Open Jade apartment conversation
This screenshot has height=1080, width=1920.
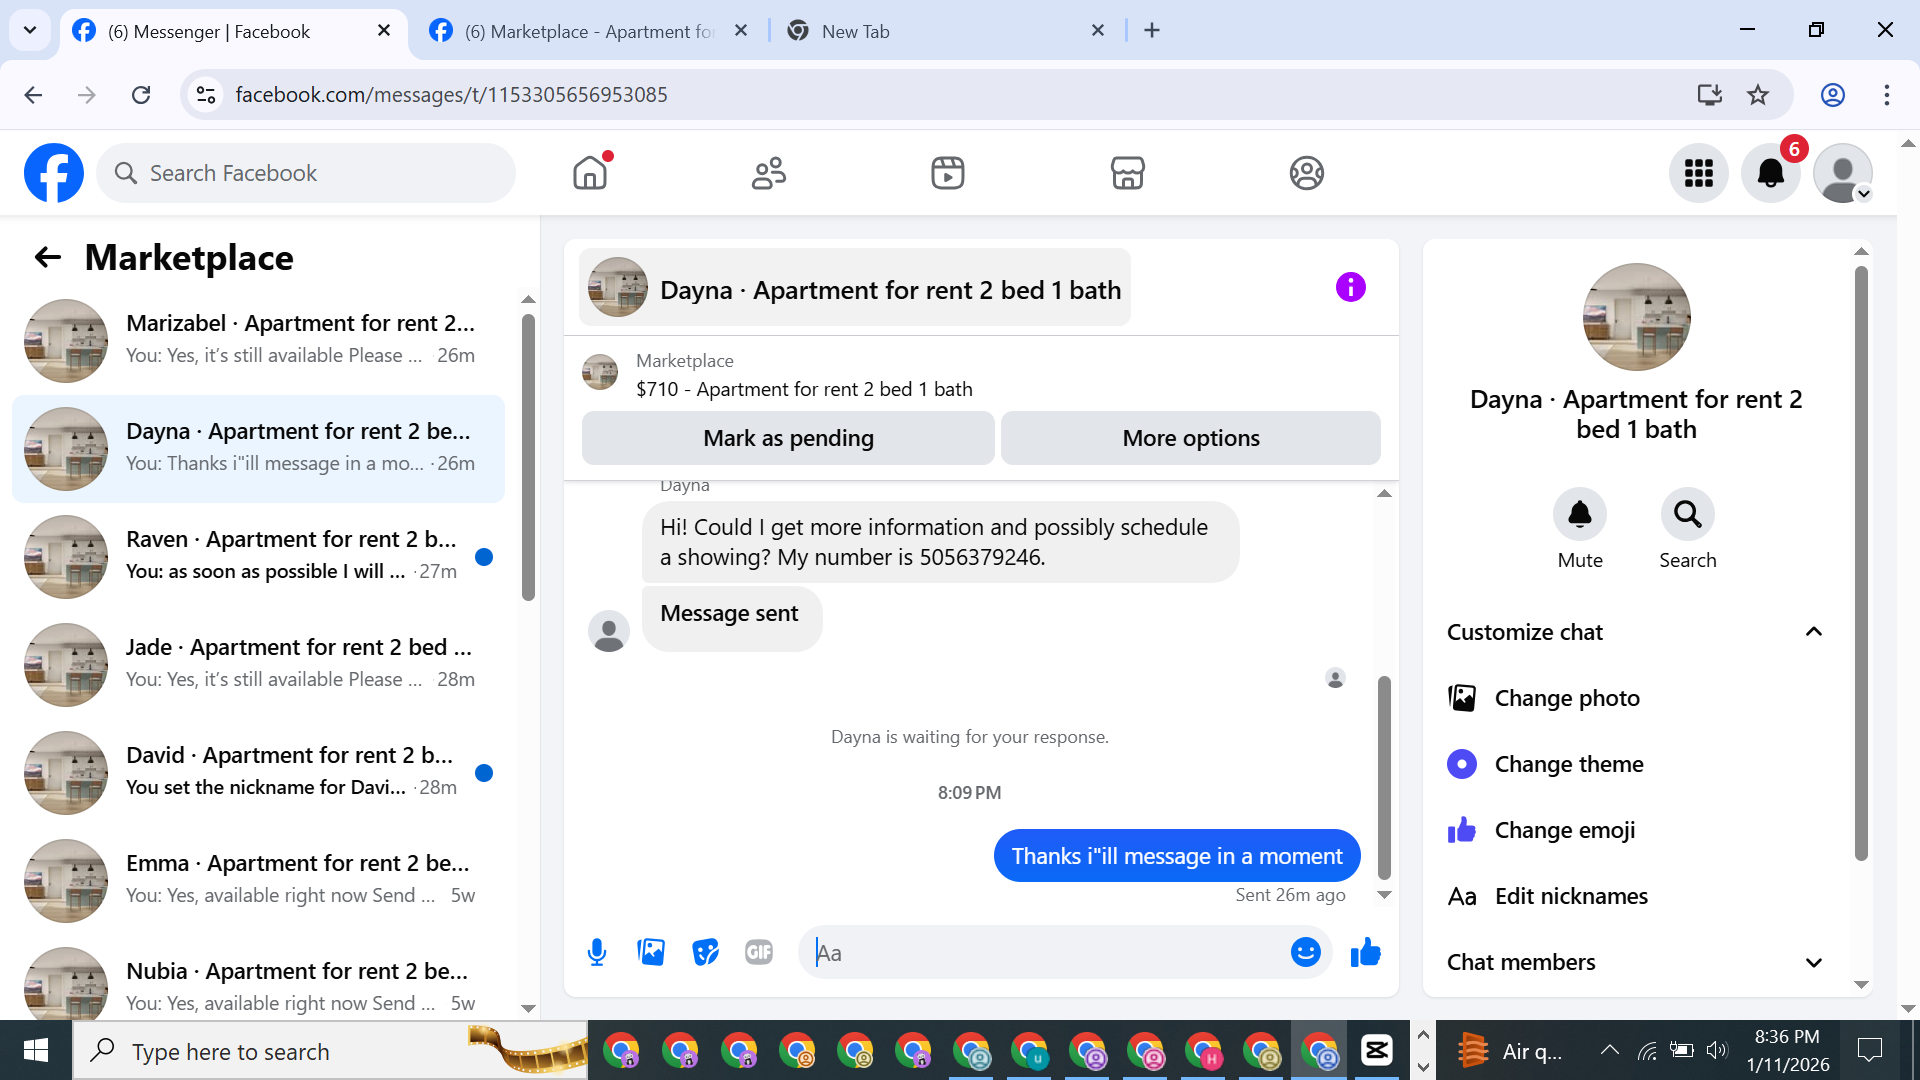[258, 664]
